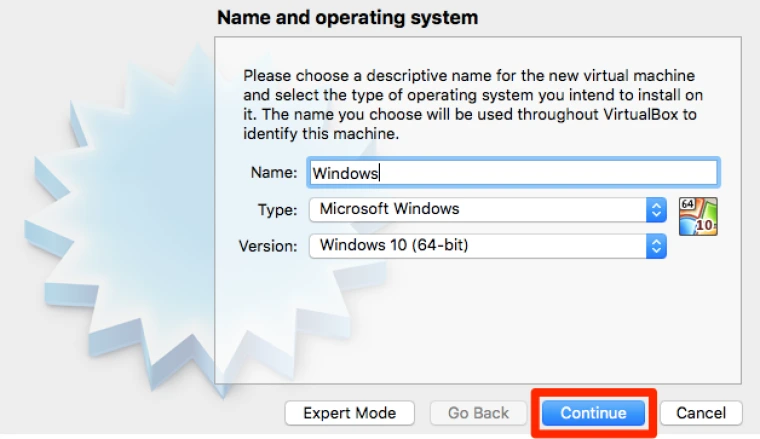Screen dimensions: 760x439
Task: Click the 'Name:' label
Action: pyautogui.click(x=274, y=172)
